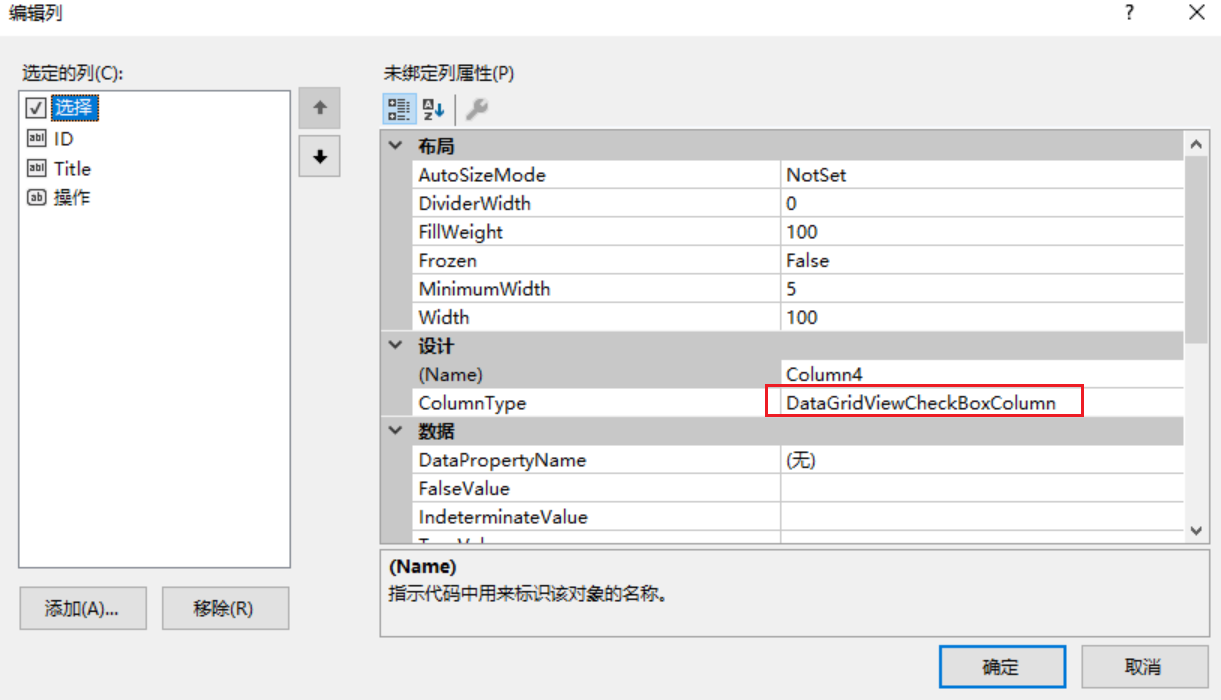This screenshot has height=700, width=1221.
Task: Select the Title column in list
Action: click(x=72, y=169)
